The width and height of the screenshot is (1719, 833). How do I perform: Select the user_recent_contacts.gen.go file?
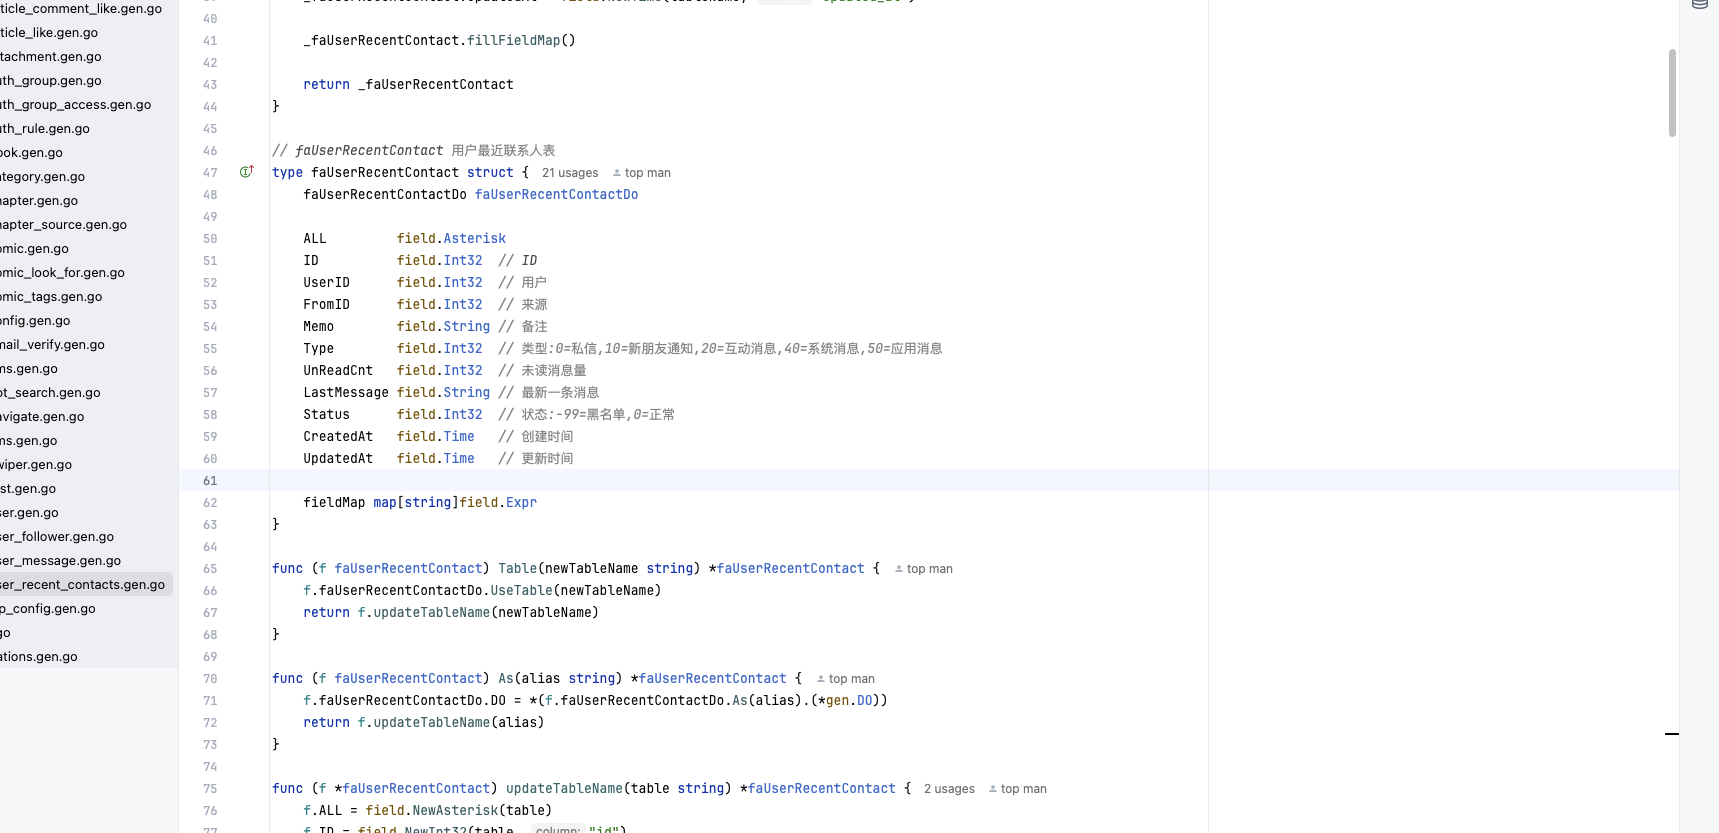point(82,585)
